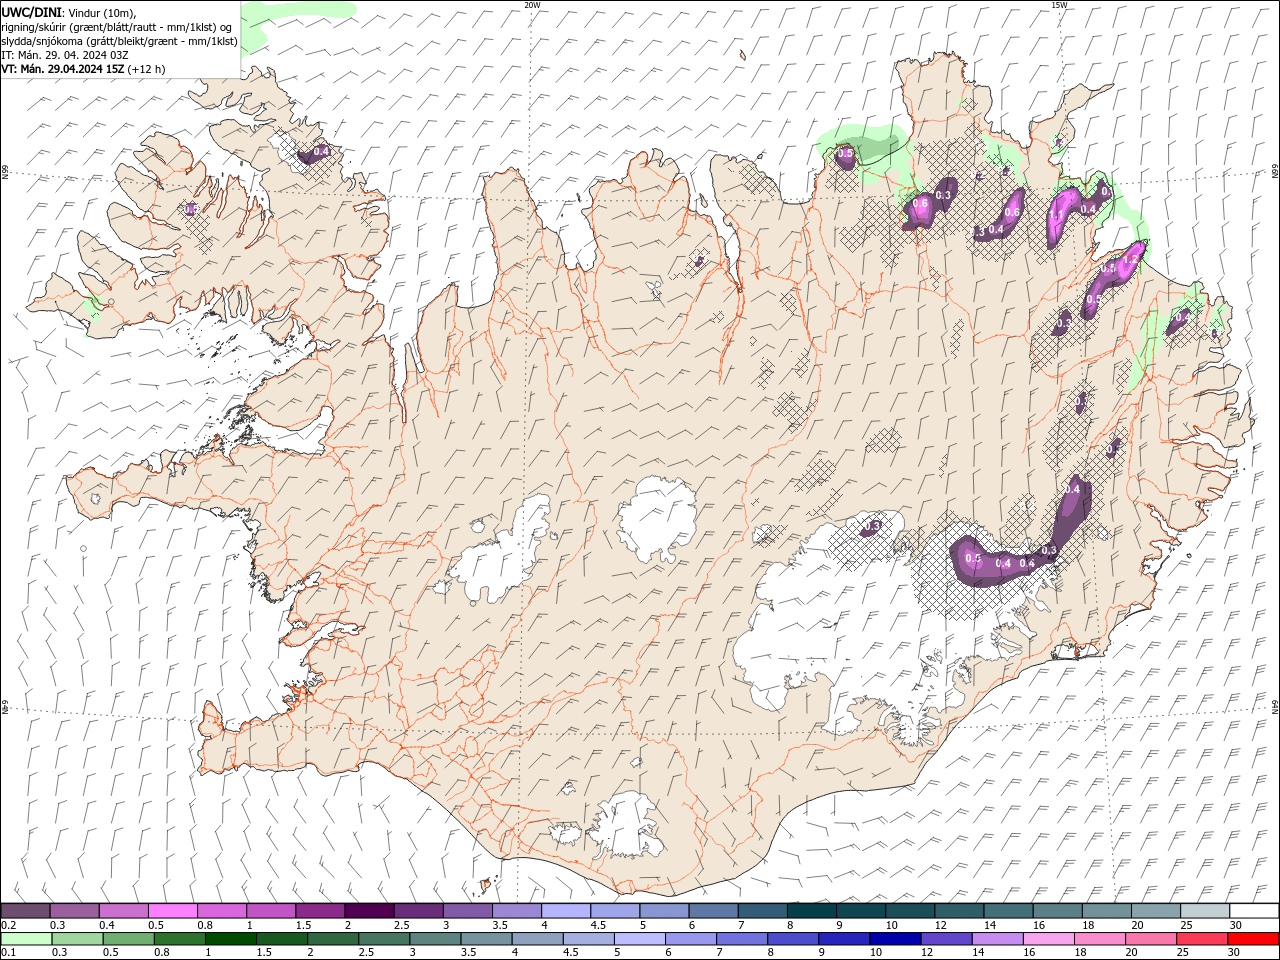Click the 1.1 snowfall value on the map
Viewport: 1280px width, 960px height.
tap(1055, 215)
